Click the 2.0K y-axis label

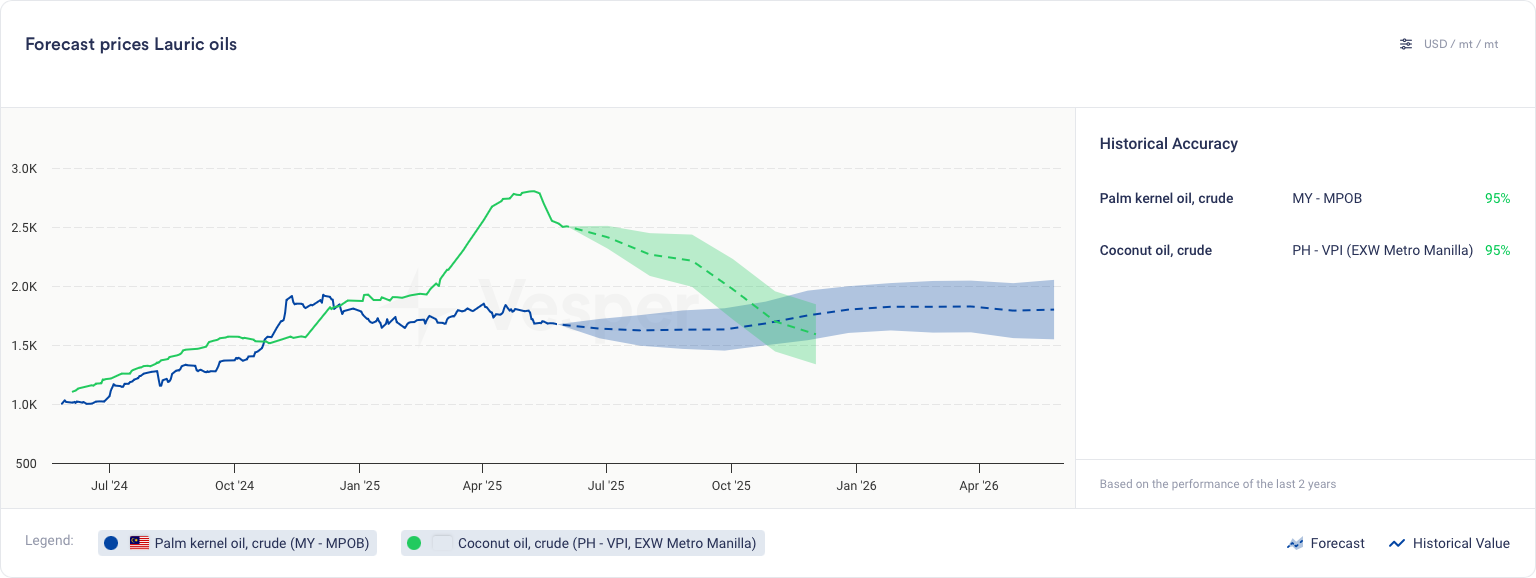[x=24, y=287]
